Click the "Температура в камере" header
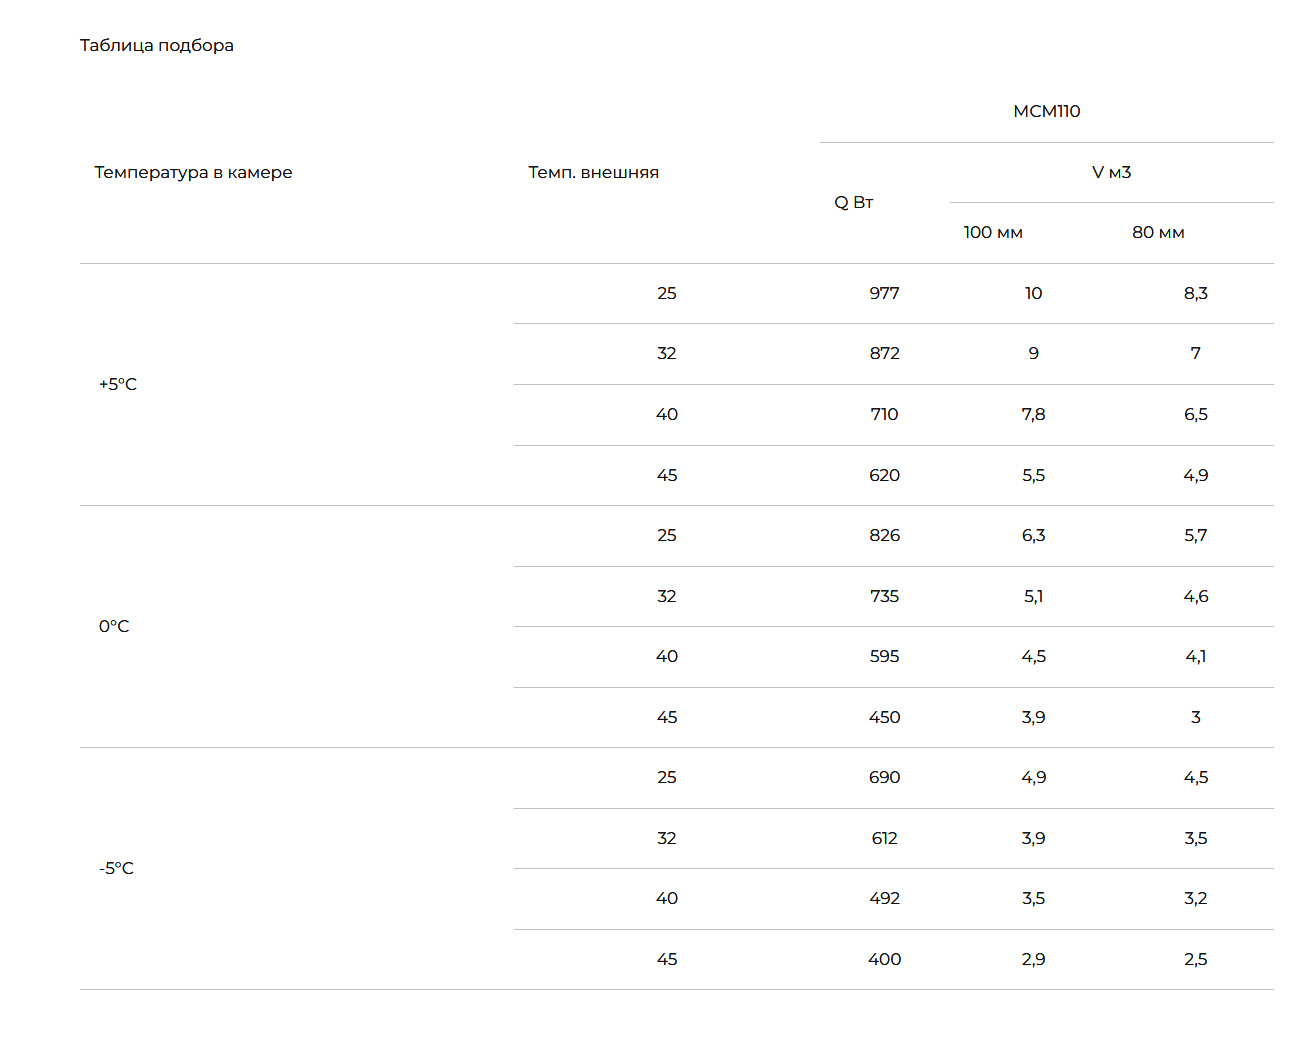 point(193,172)
